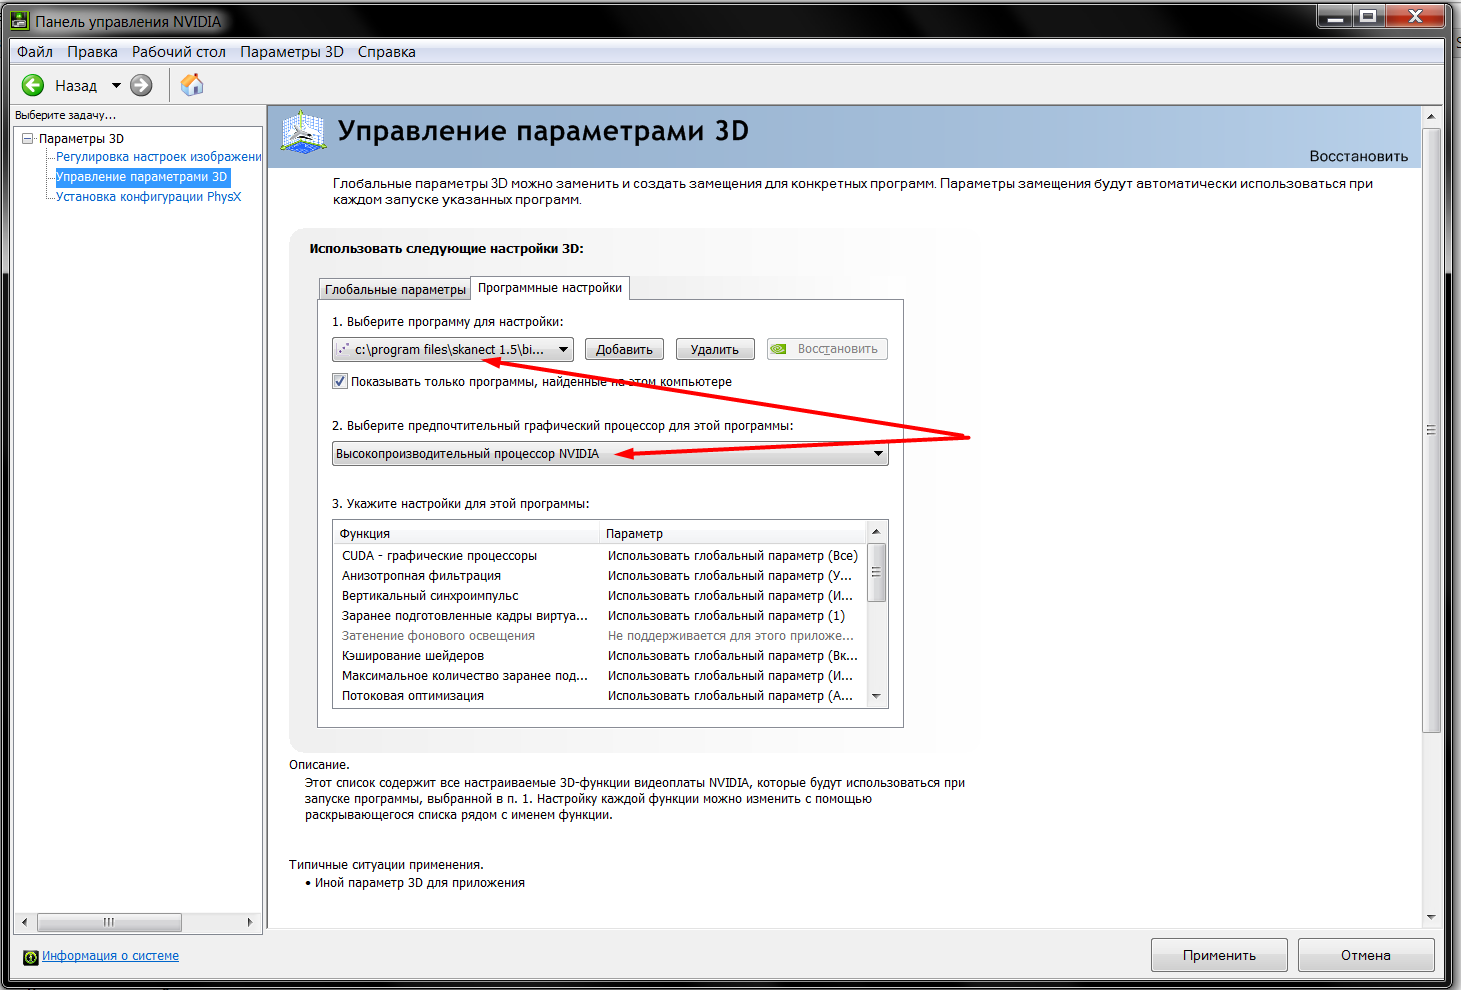
Task: Select the Заранее подготовленные кадры row
Action: (600, 616)
